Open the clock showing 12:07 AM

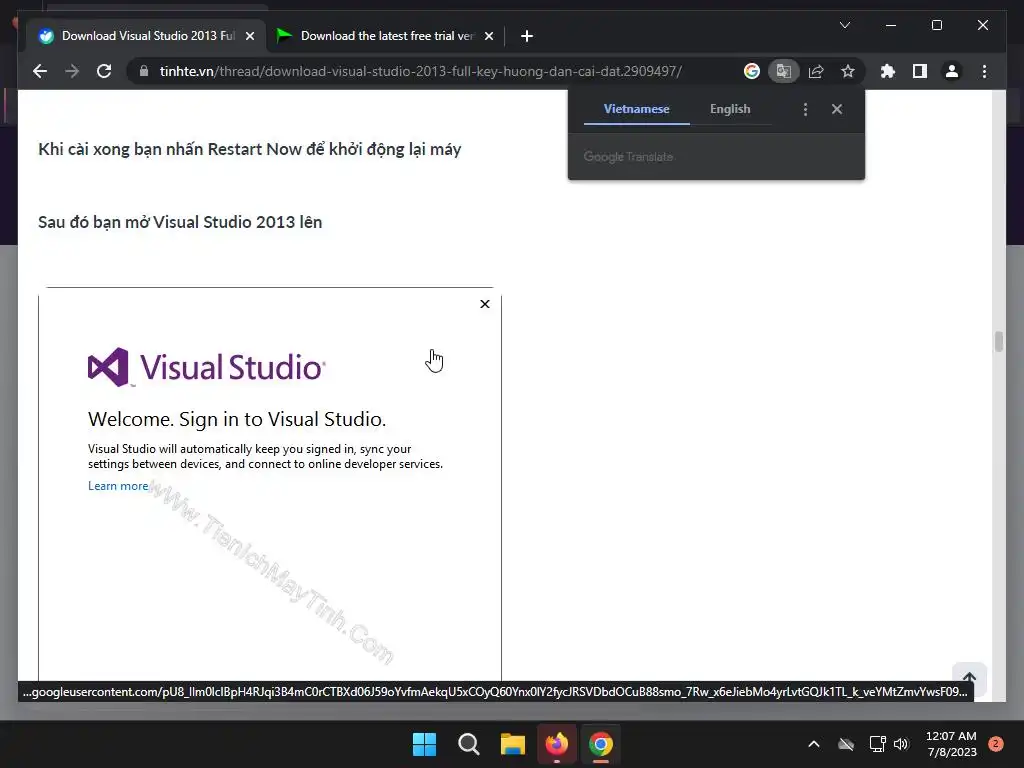[x=952, y=744]
